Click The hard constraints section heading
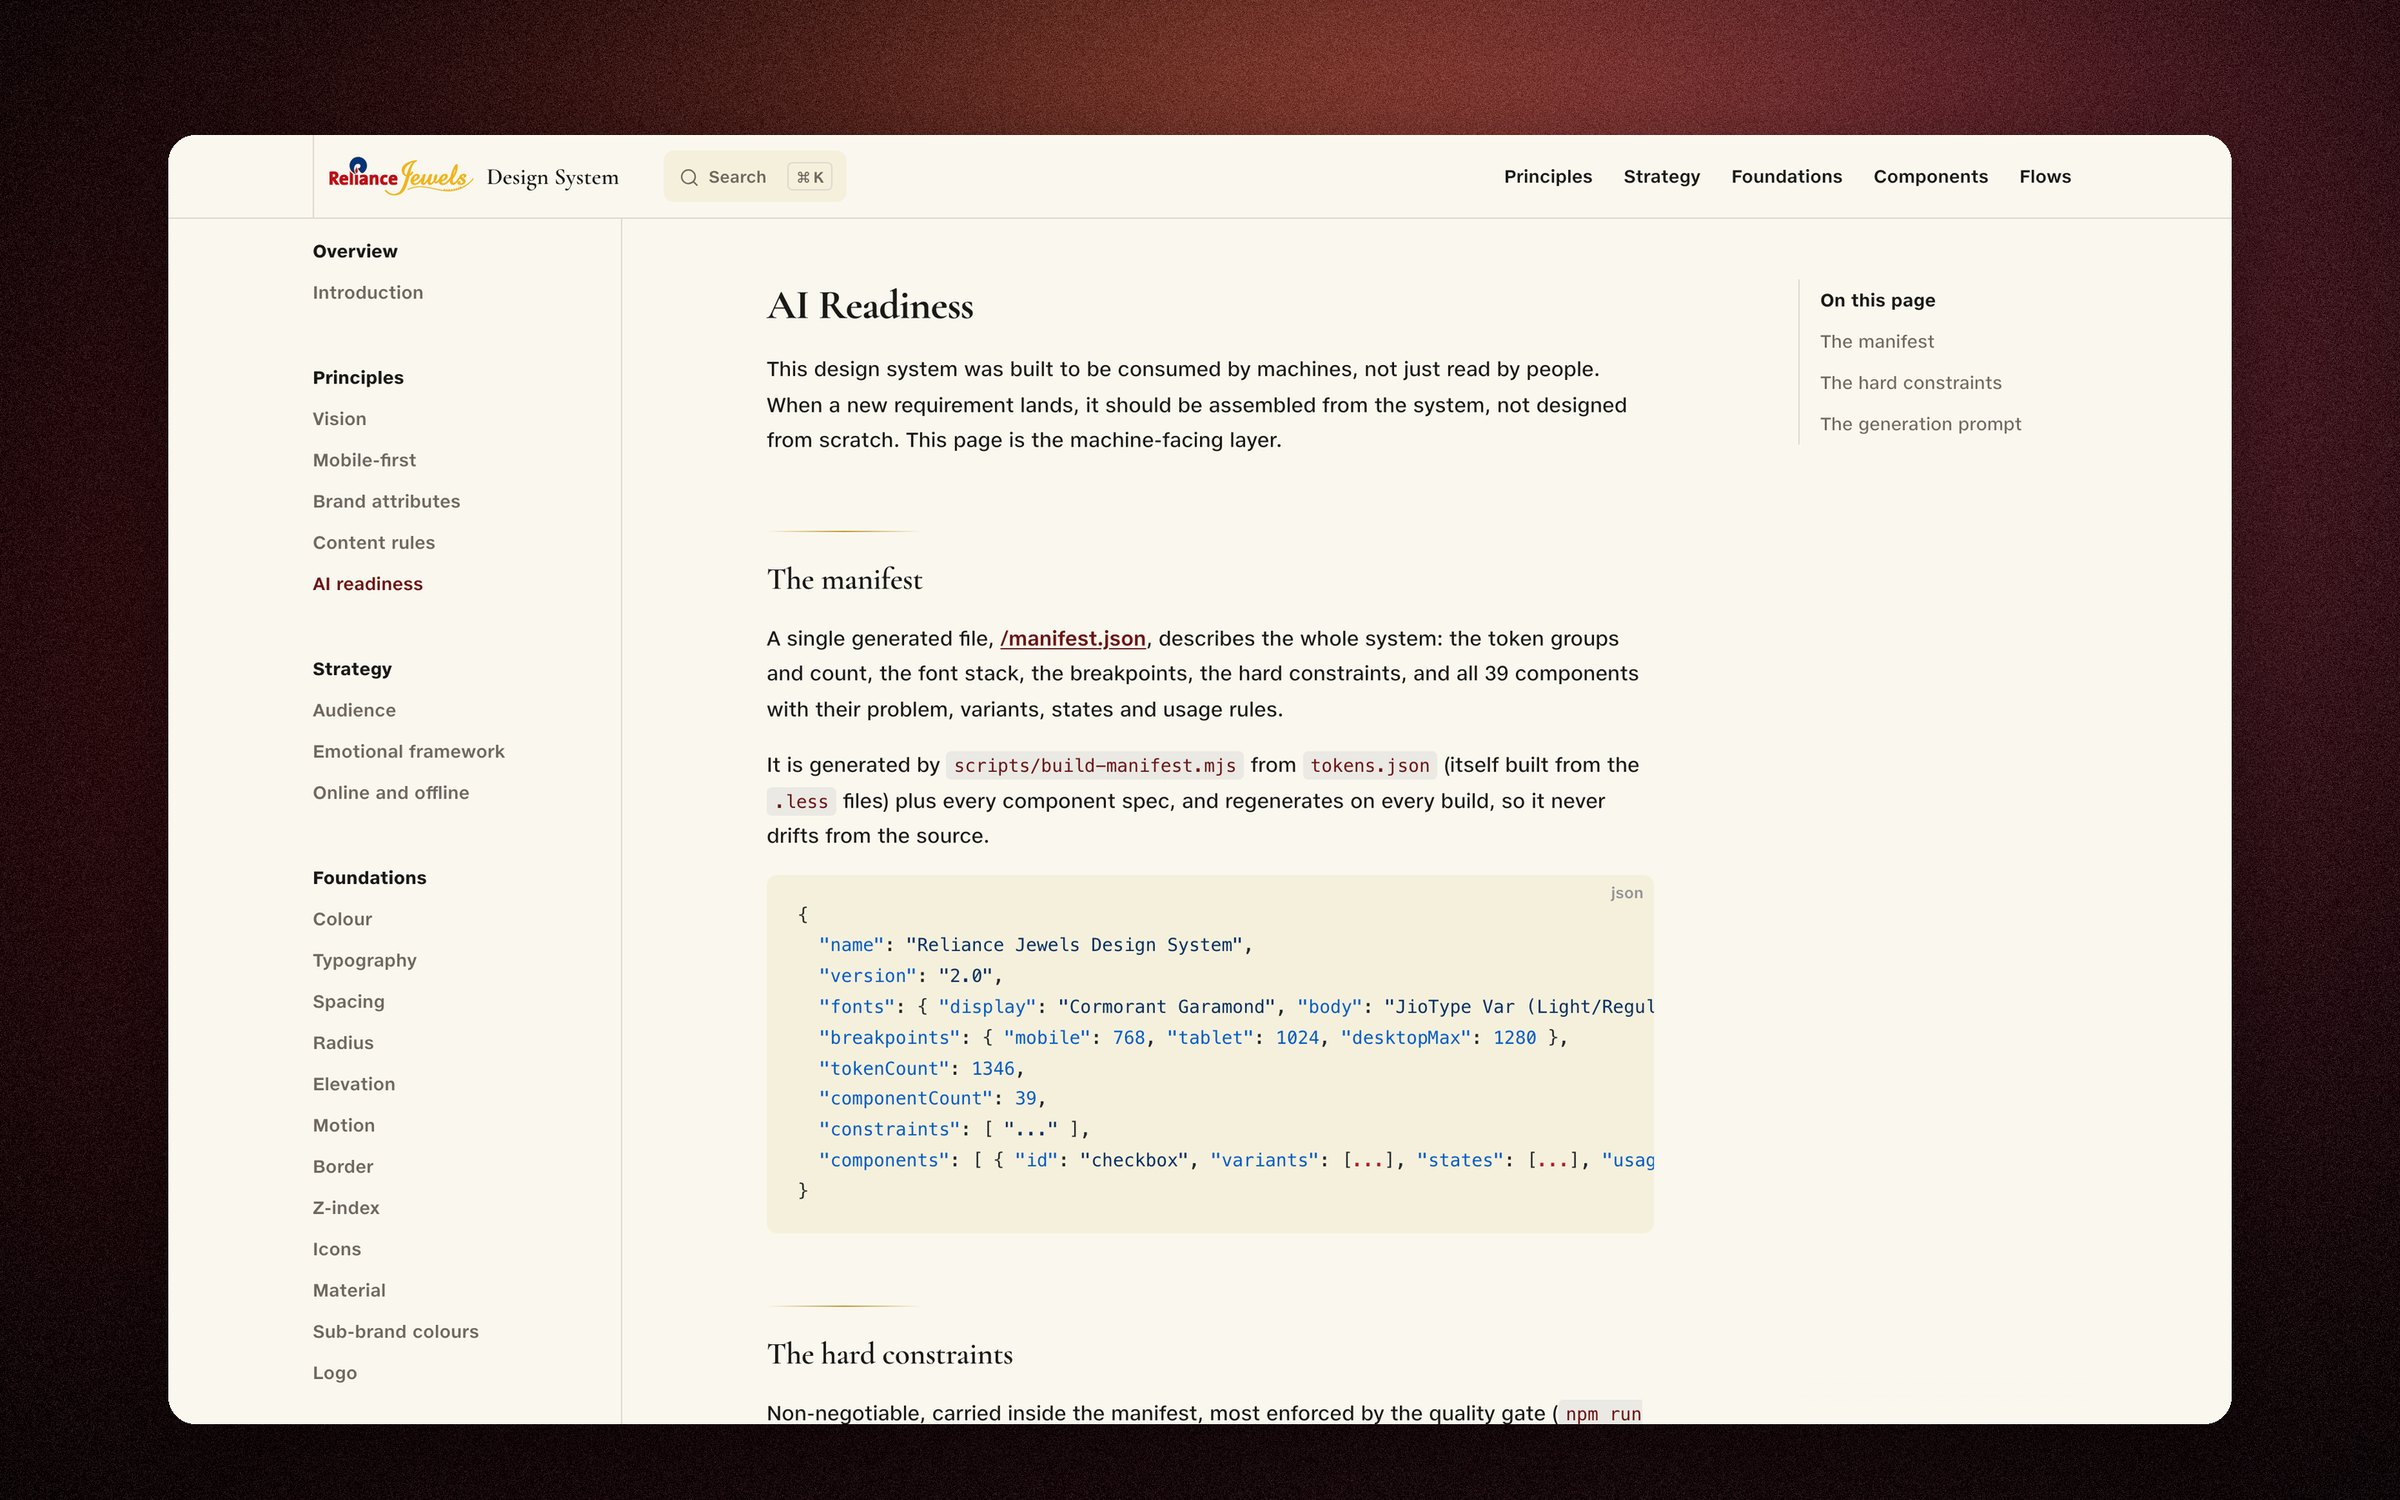Image resolution: width=2400 pixels, height=1500 pixels. tap(889, 1353)
